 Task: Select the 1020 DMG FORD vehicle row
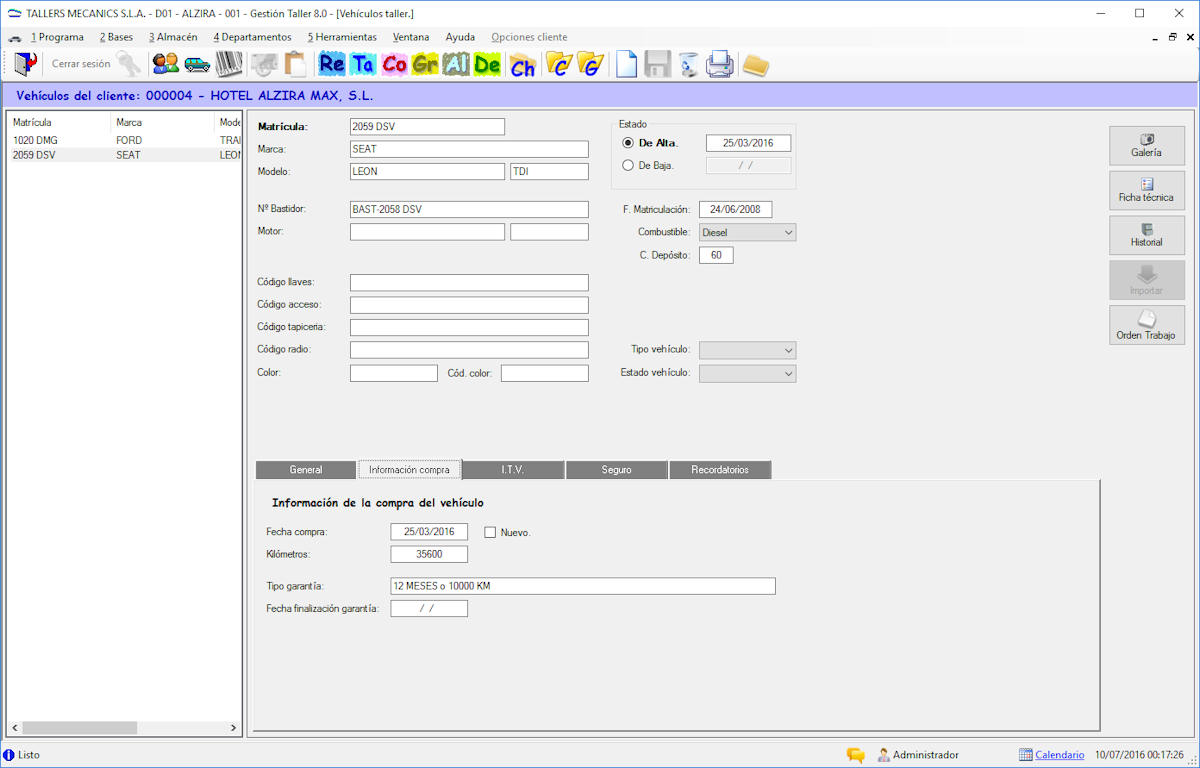point(126,141)
